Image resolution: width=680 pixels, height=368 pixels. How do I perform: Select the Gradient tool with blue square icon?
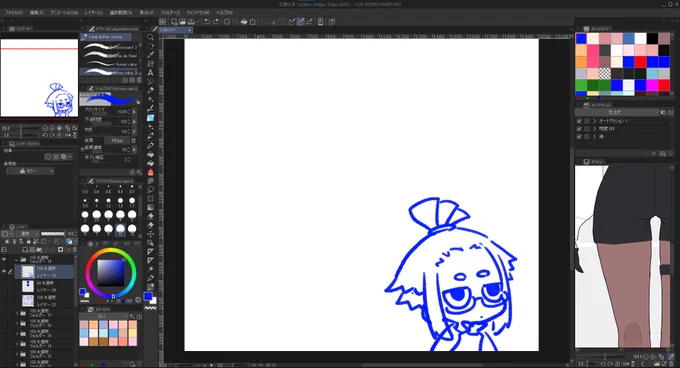[150, 118]
